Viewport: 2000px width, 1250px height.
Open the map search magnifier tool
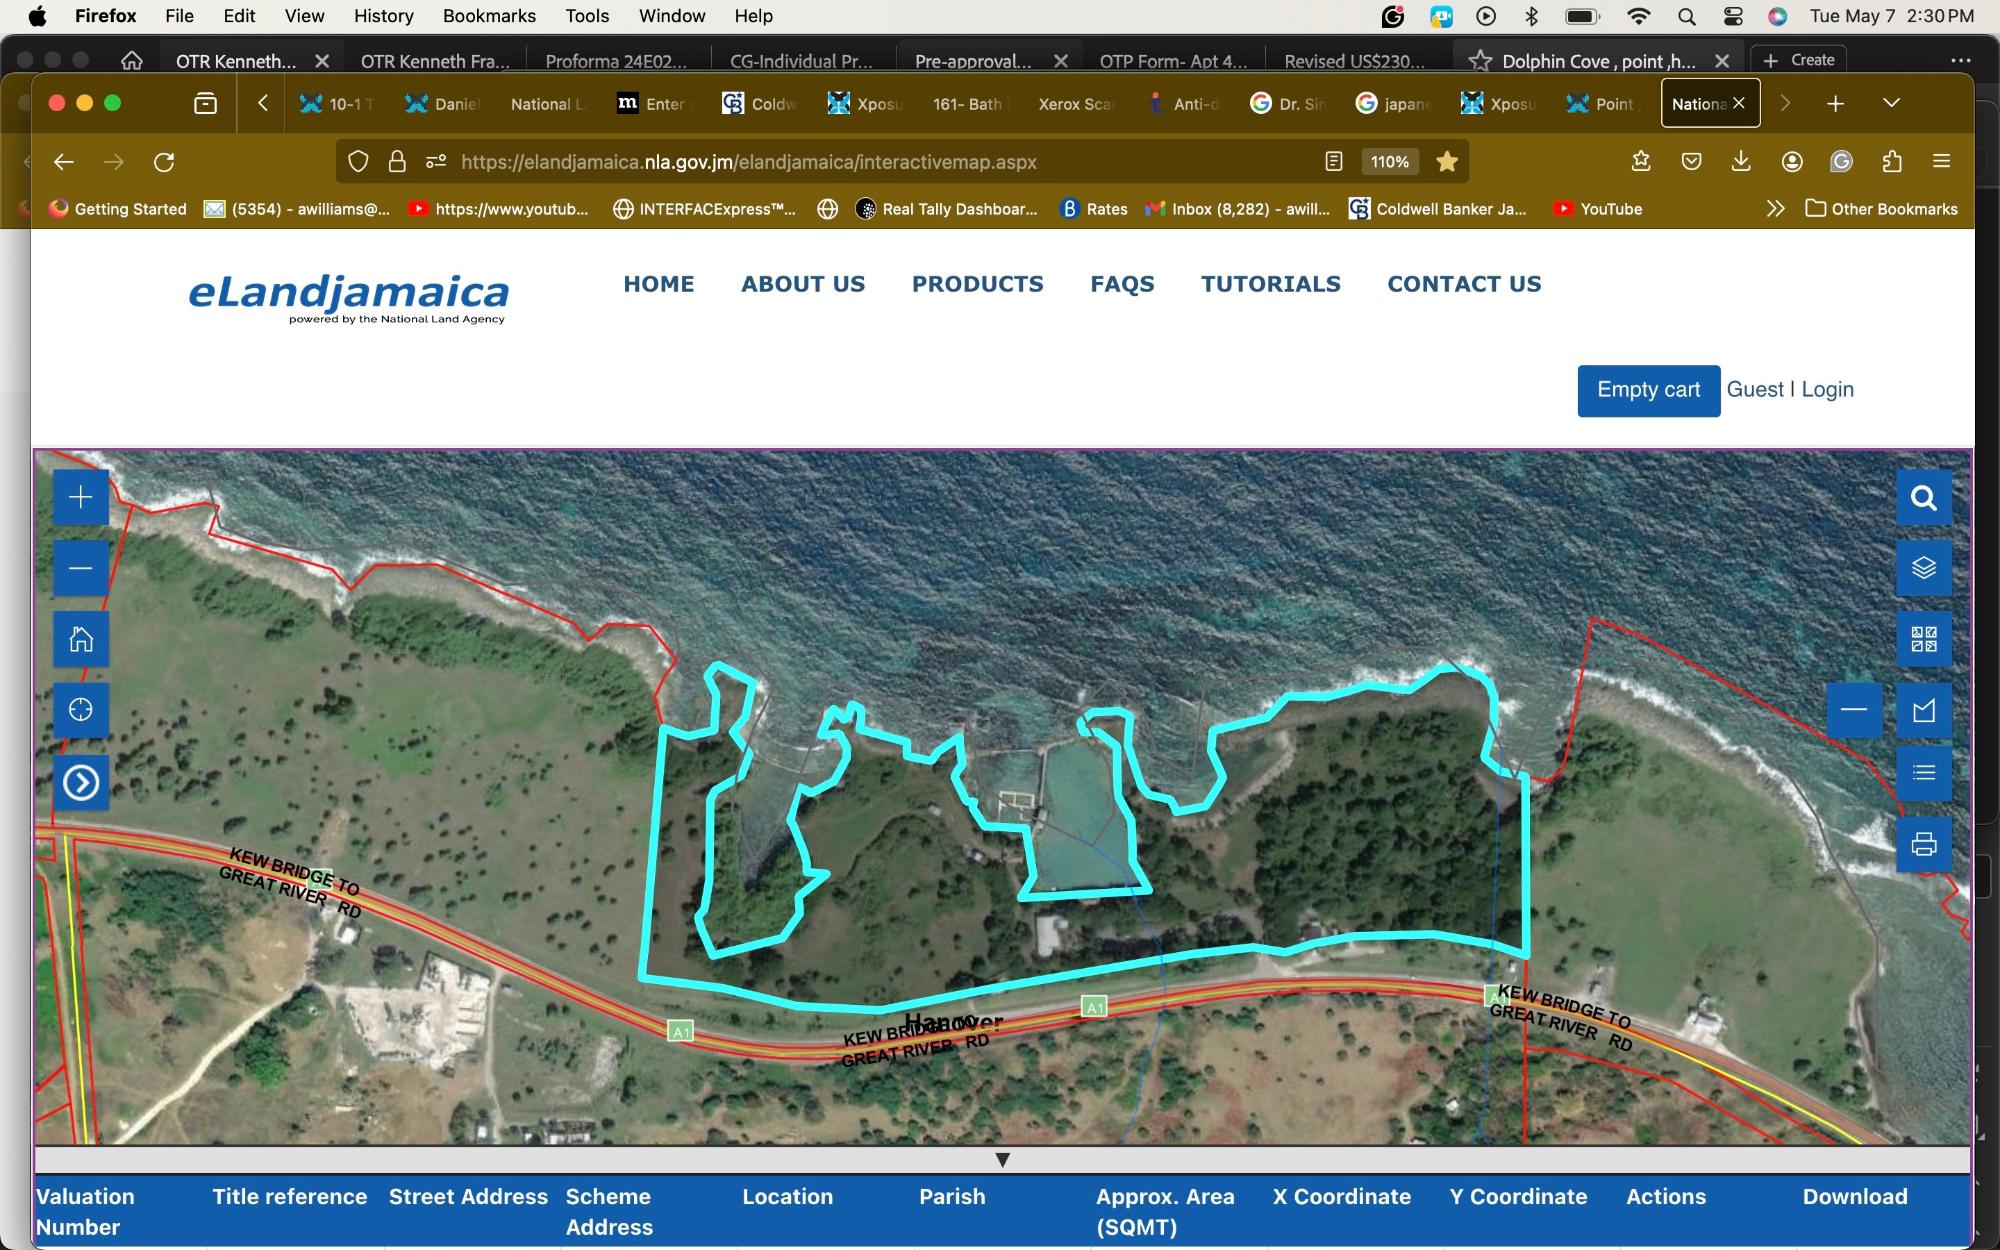(x=1923, y=498)
